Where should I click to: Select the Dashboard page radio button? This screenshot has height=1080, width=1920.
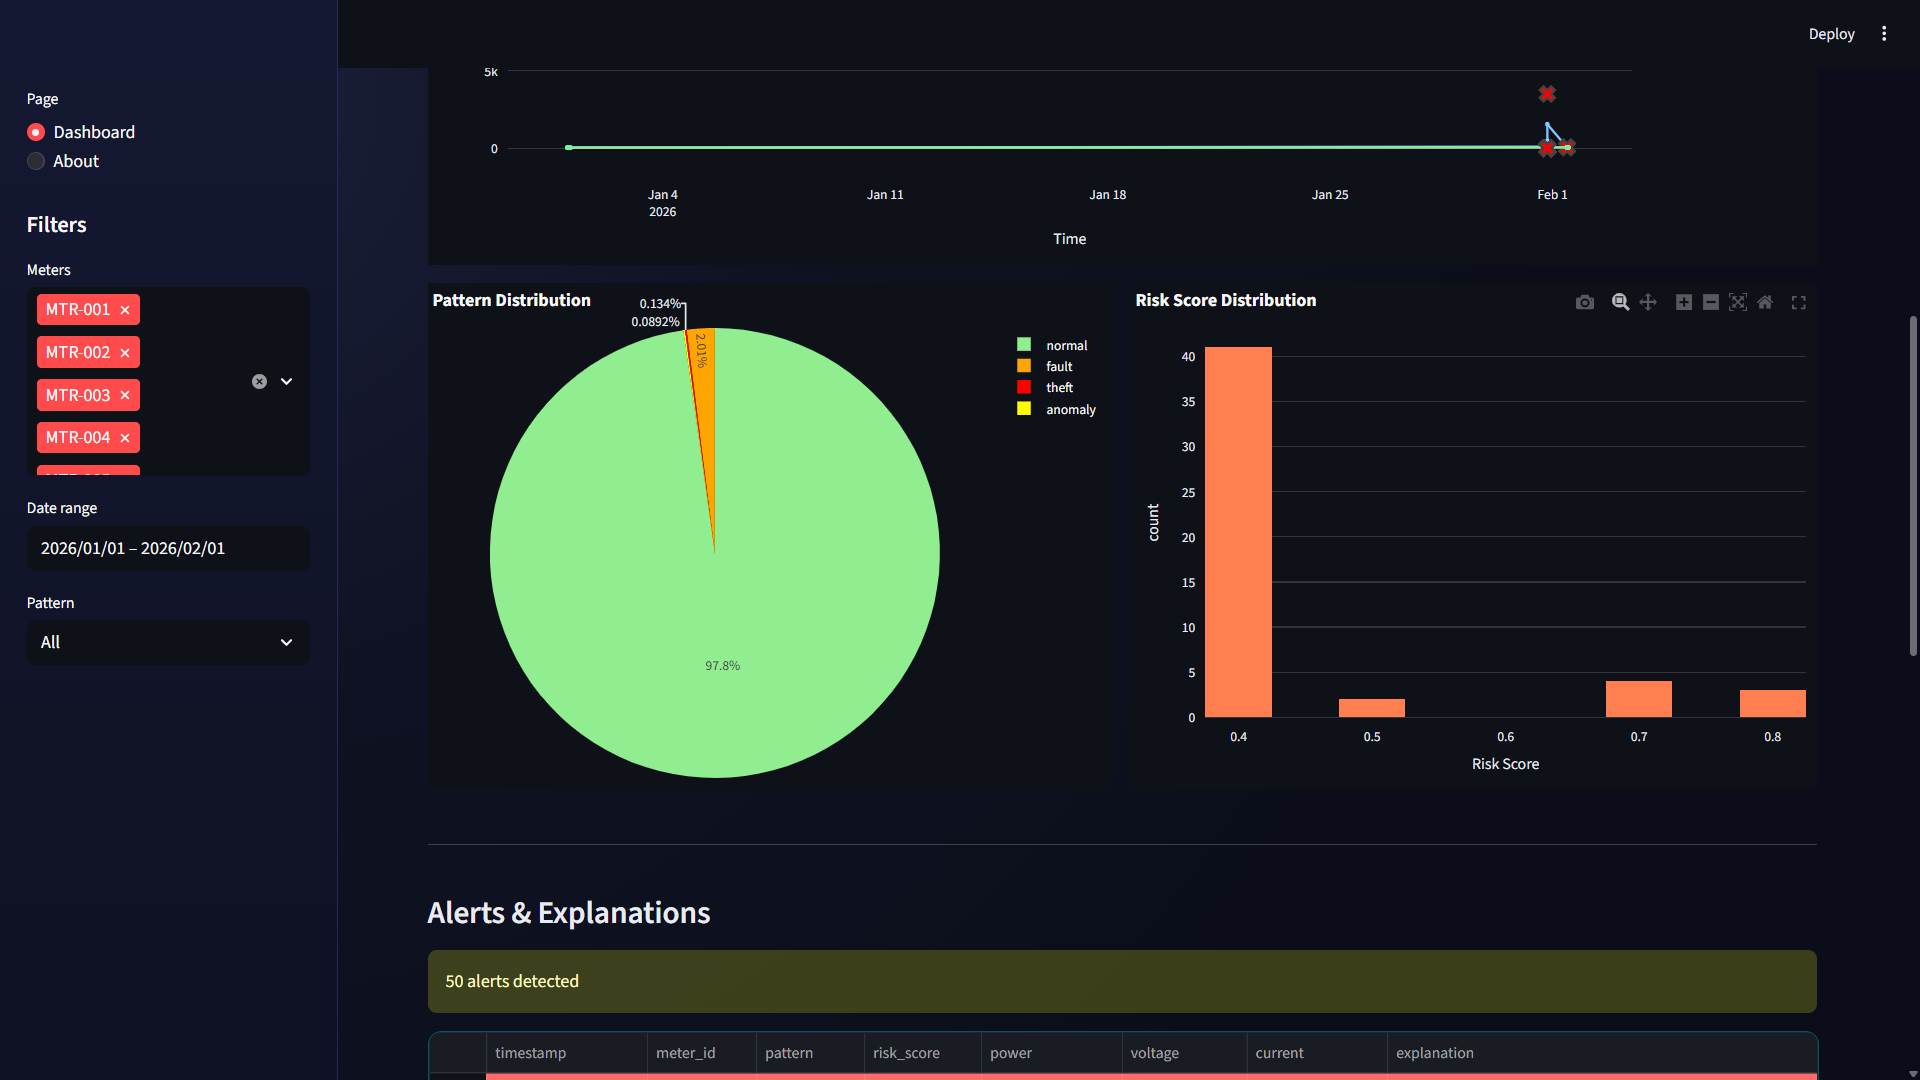coord(35,131)
